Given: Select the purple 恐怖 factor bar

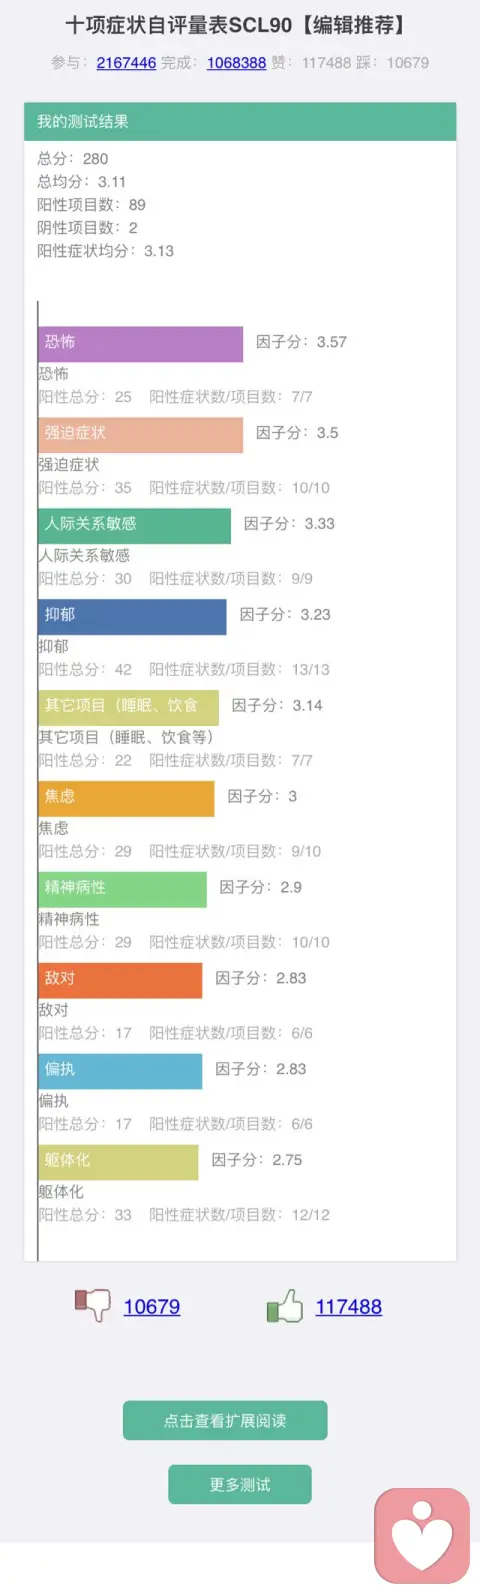Looking at the screenshot, I should pyautogui.click(x=141, y=343).
